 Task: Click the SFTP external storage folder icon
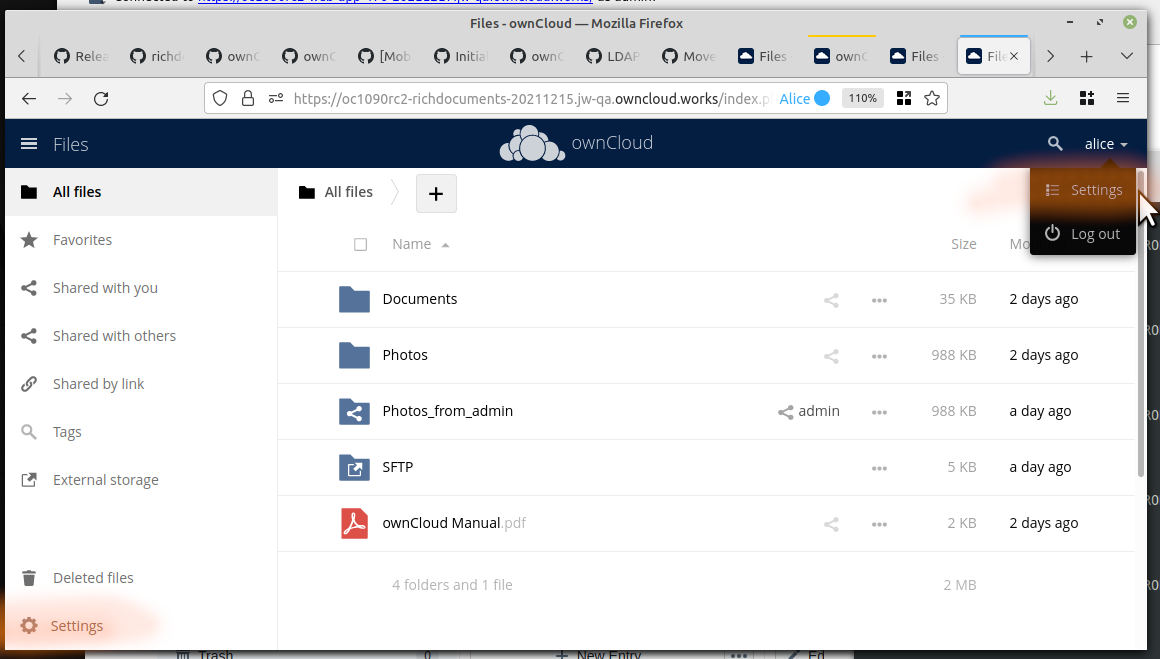(x=354, y=467)
